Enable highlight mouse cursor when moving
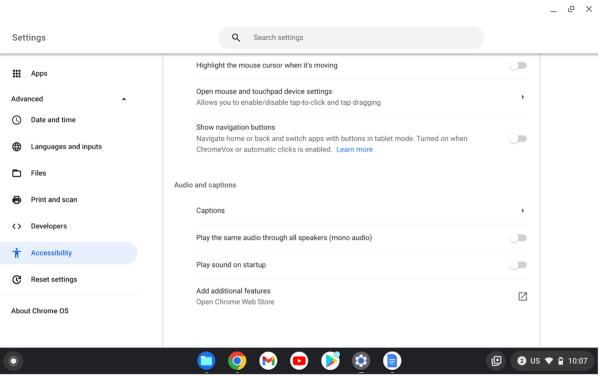 point(518,65)
